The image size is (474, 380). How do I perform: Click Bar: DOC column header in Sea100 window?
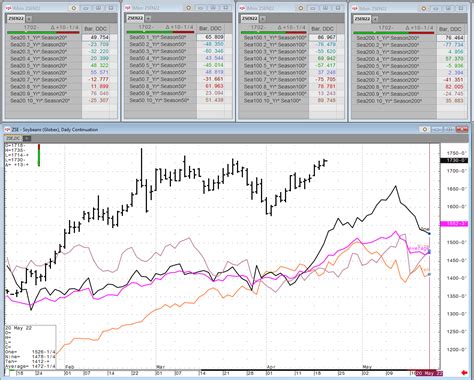click(x=323, y=29)
